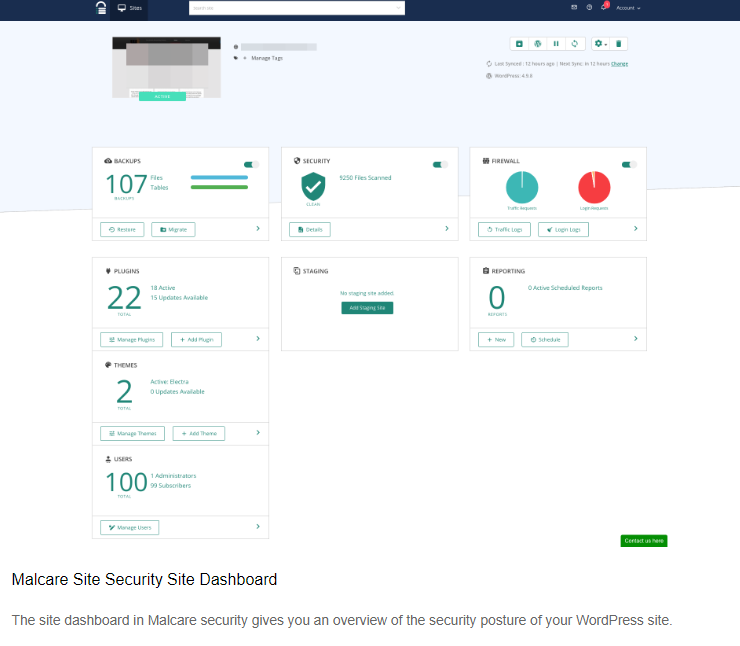Pause syncing with the pause icon
This screenshot has width=740, height=646.
coord(556,44)
